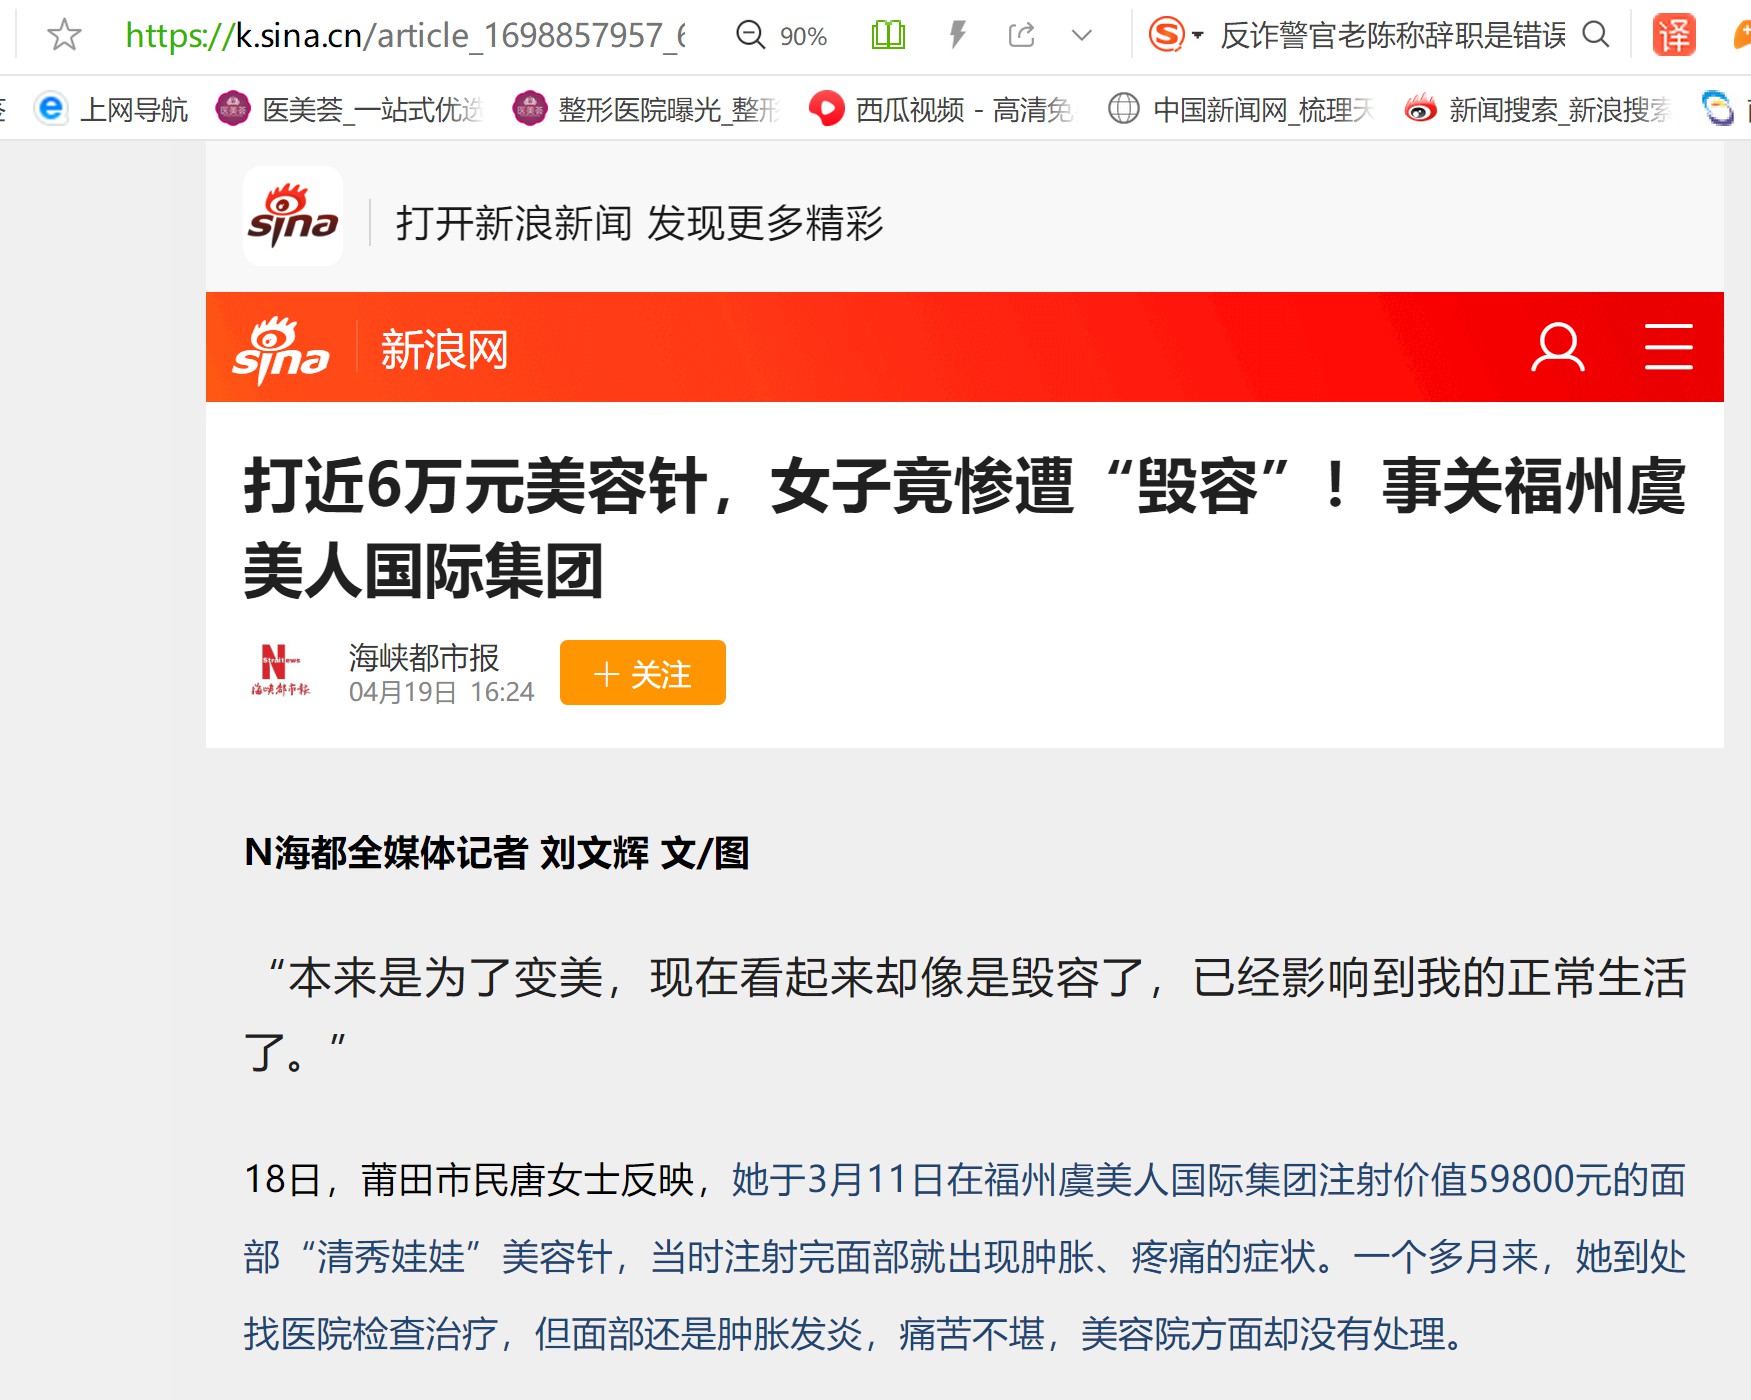Click search box with 反诈警官老陈 text
The image size is (1751, 1400).
(1393, 36)
